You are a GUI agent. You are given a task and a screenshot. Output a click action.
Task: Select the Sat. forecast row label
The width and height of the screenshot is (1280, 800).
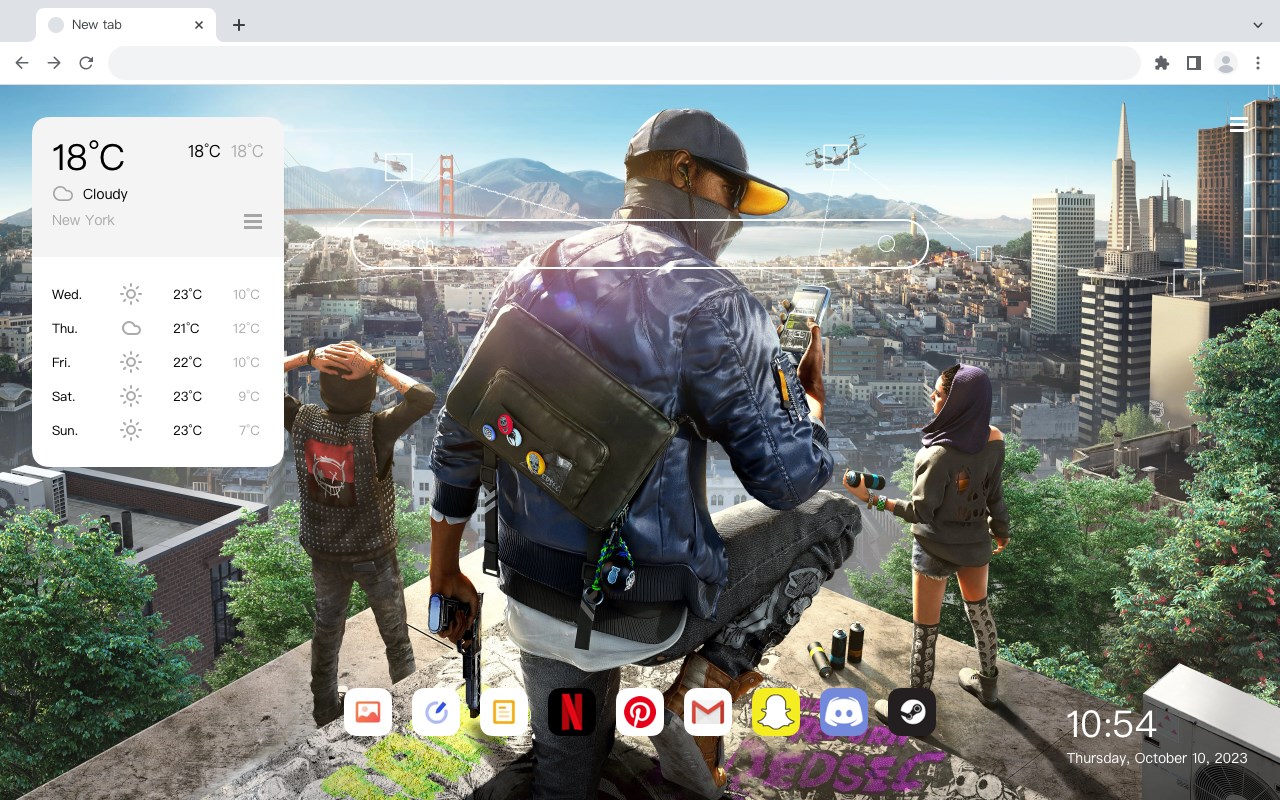click(x=64, y=397)
